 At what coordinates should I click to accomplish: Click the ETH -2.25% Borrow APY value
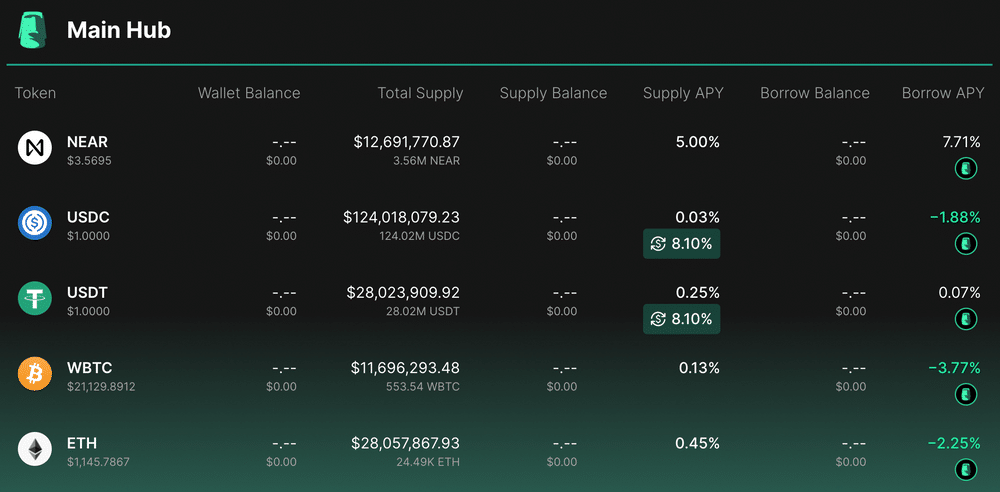click(953, 444)
